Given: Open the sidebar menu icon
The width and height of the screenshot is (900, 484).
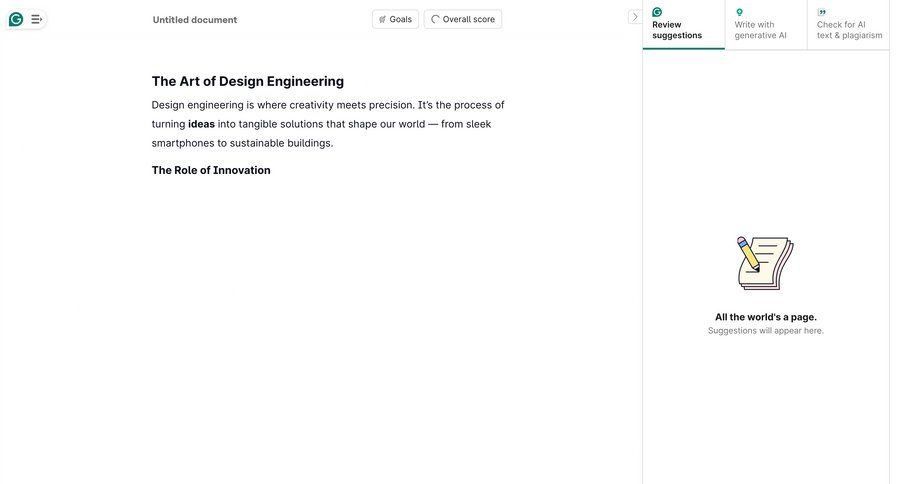Looking at the screenshot, I should click(x=36, y=20).
